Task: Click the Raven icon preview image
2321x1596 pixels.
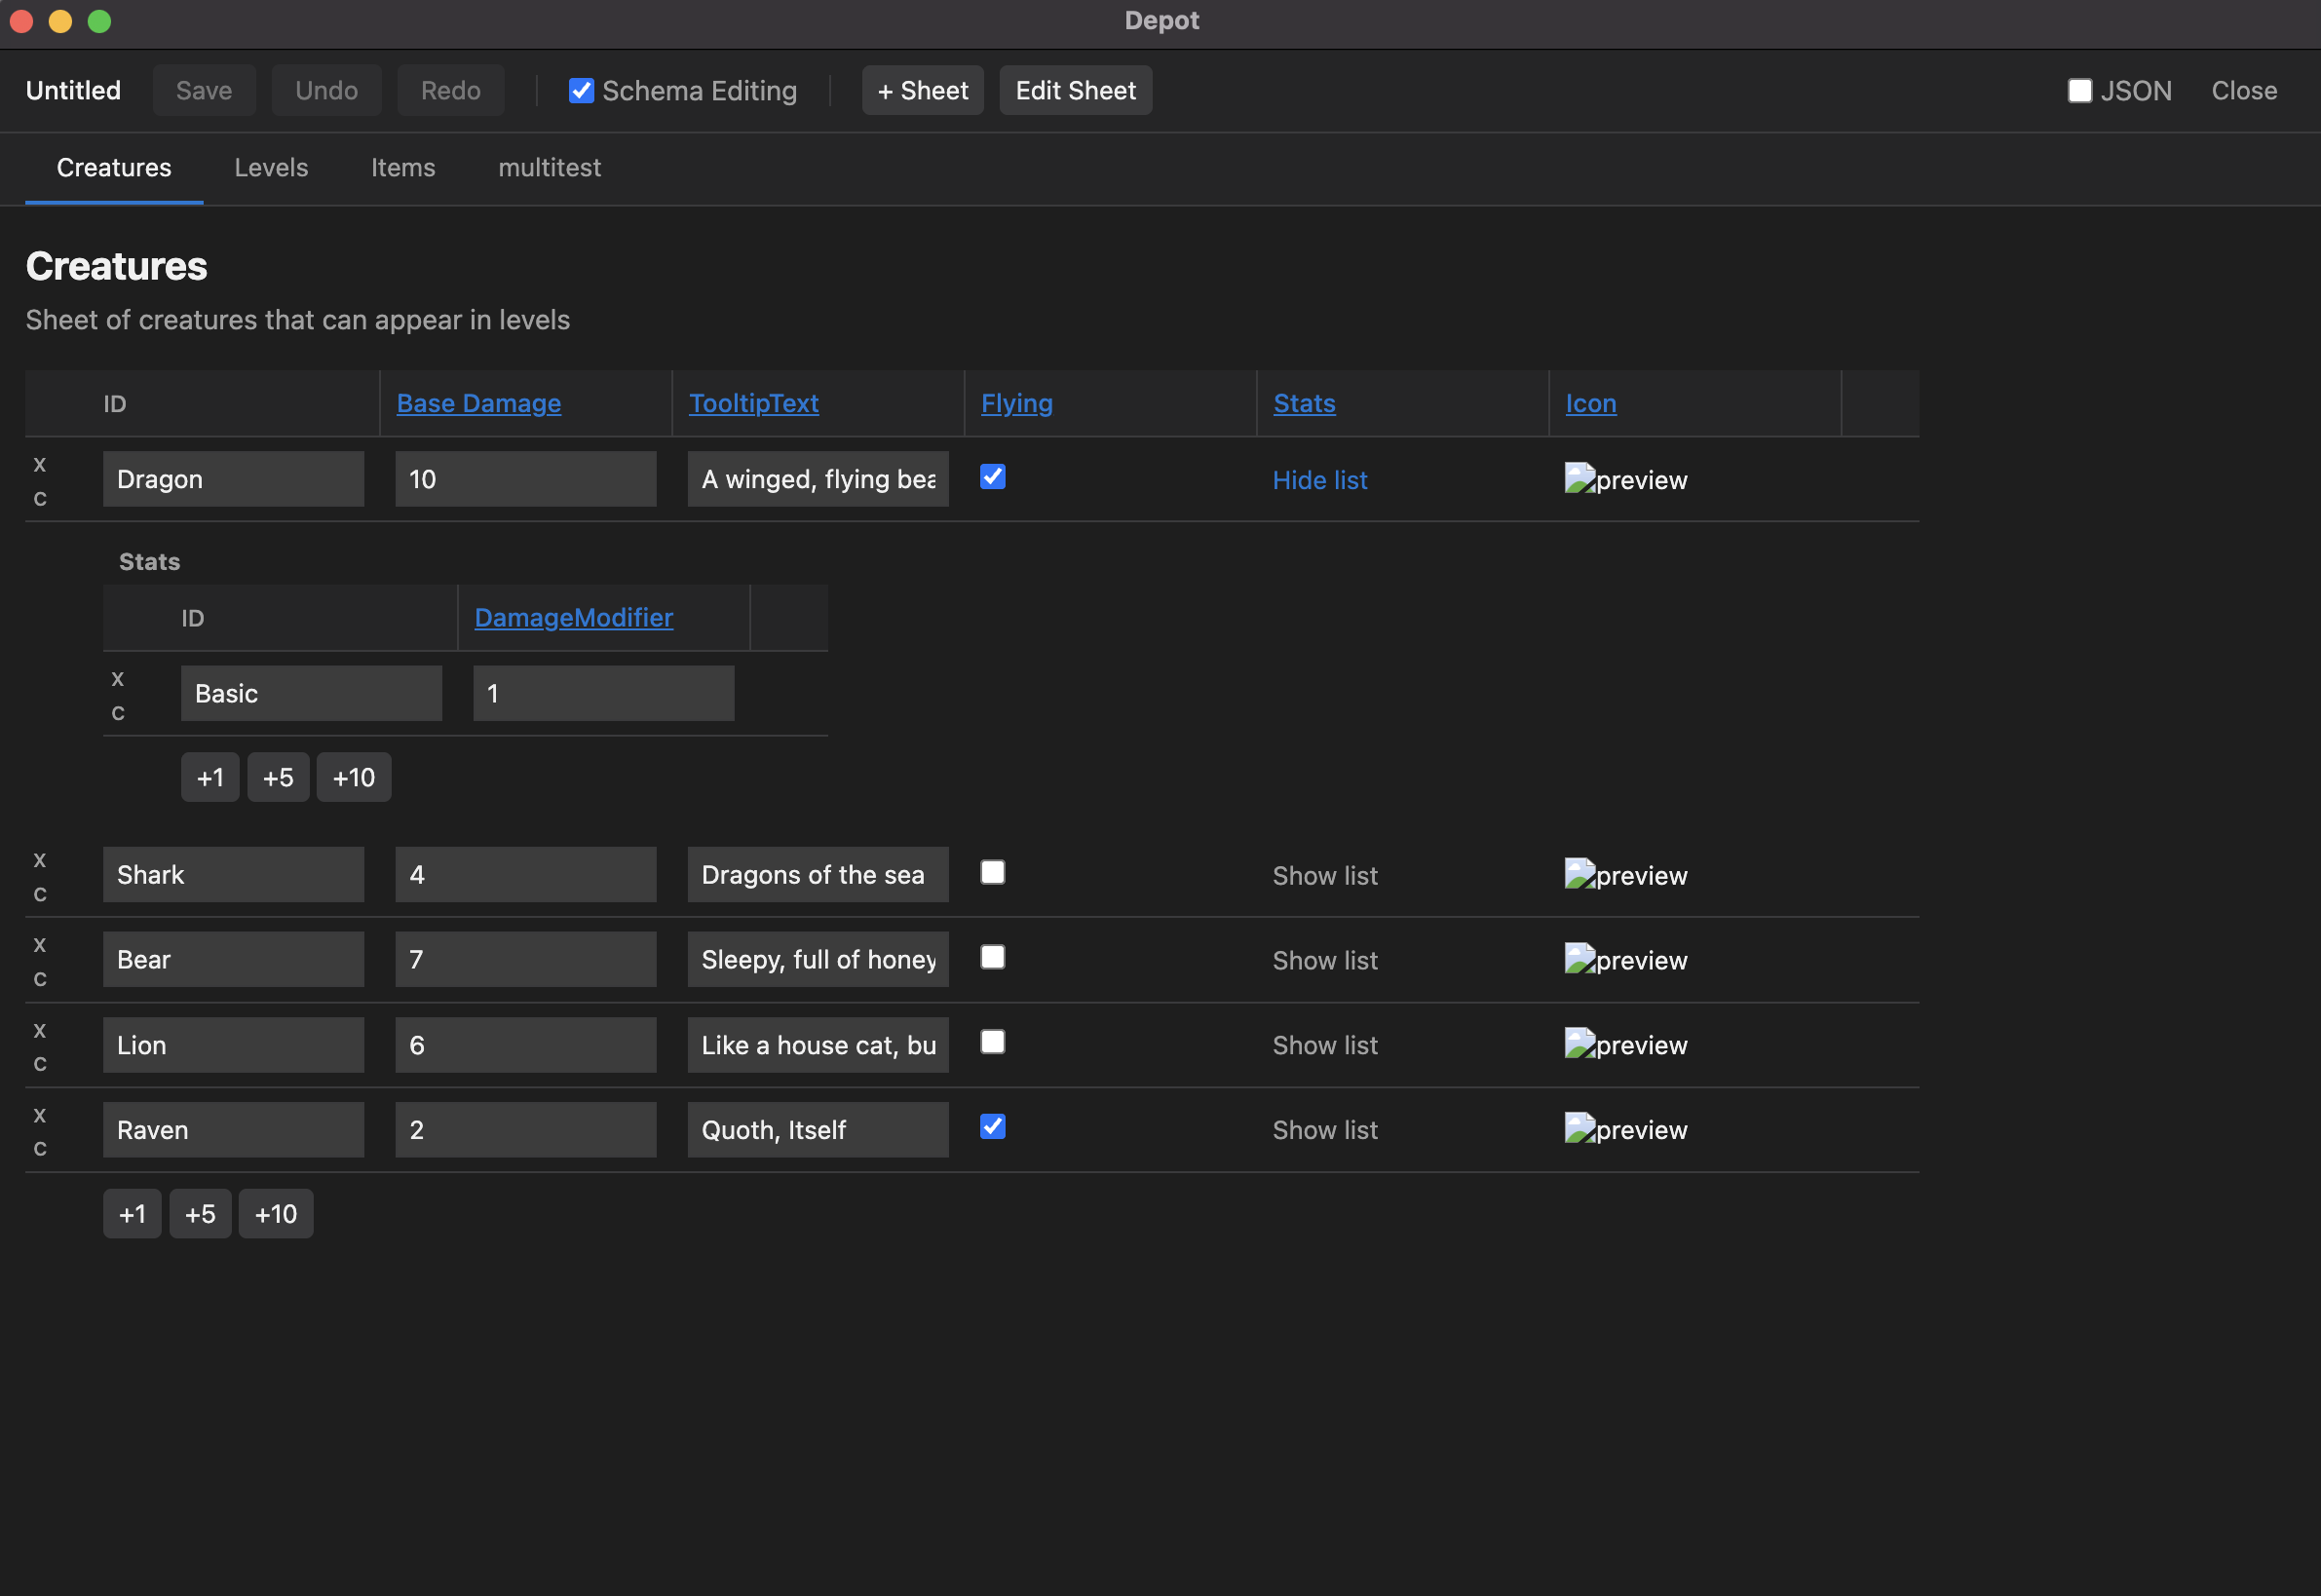Action: [x=1625, y=1130]
